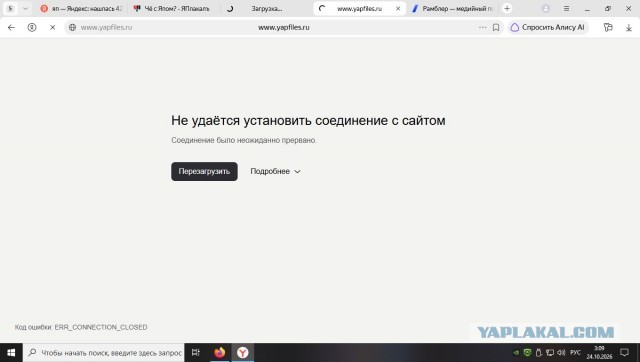Click the Соединение было неожиданно прервано text

(x=244, y=140)
